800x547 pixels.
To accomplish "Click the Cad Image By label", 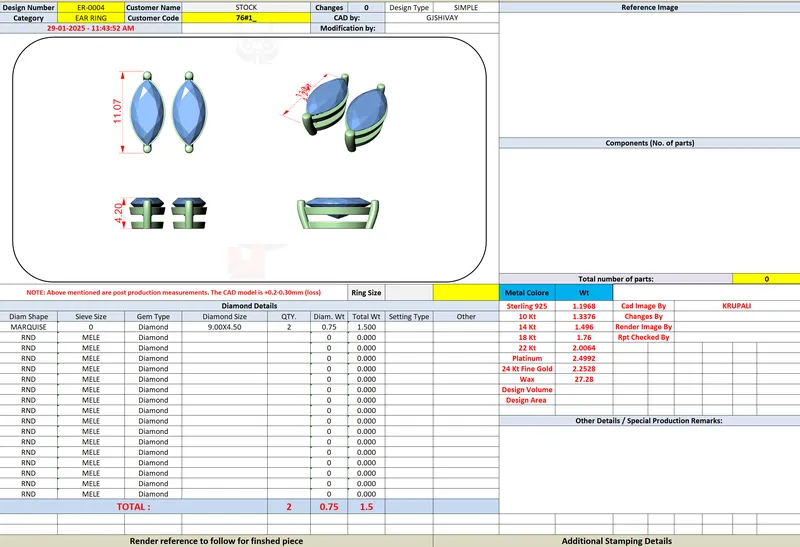I will point(643,306).
